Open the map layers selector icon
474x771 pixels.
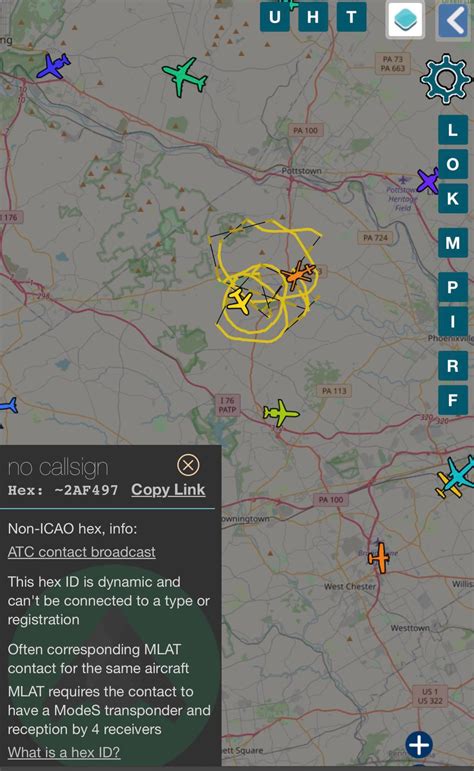point(406,20)
